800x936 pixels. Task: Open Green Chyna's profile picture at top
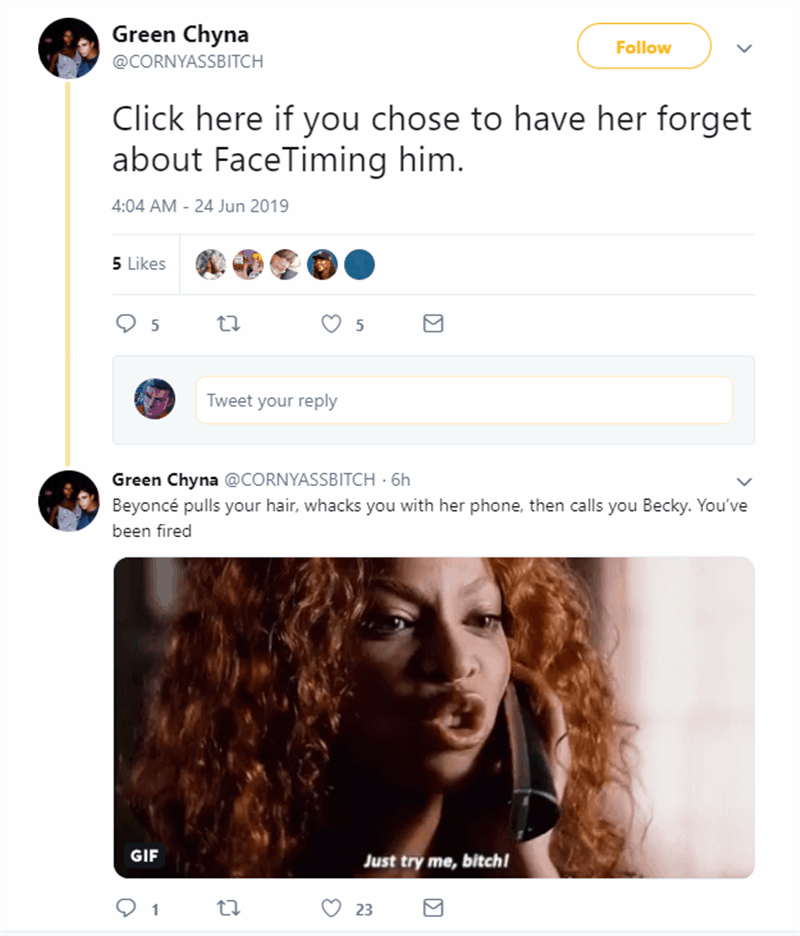67,49
